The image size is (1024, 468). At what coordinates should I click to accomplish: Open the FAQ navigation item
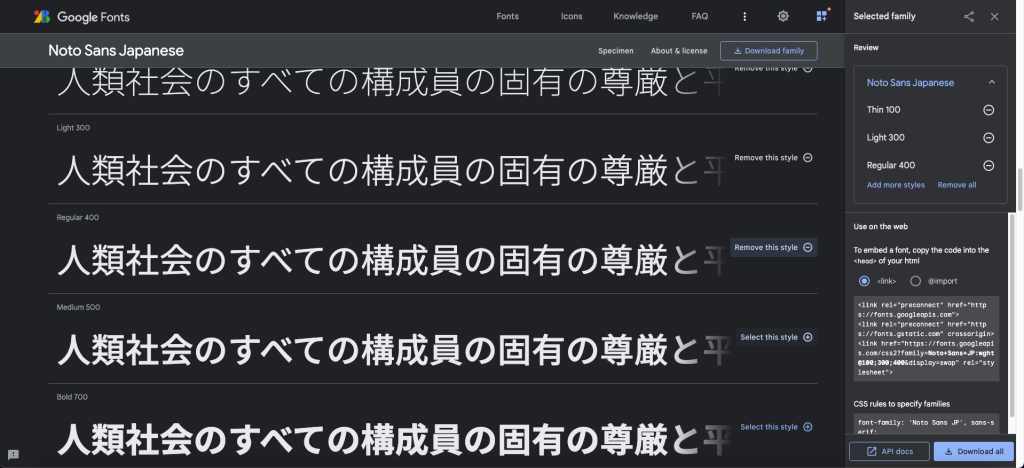click(x=699, y=16)
